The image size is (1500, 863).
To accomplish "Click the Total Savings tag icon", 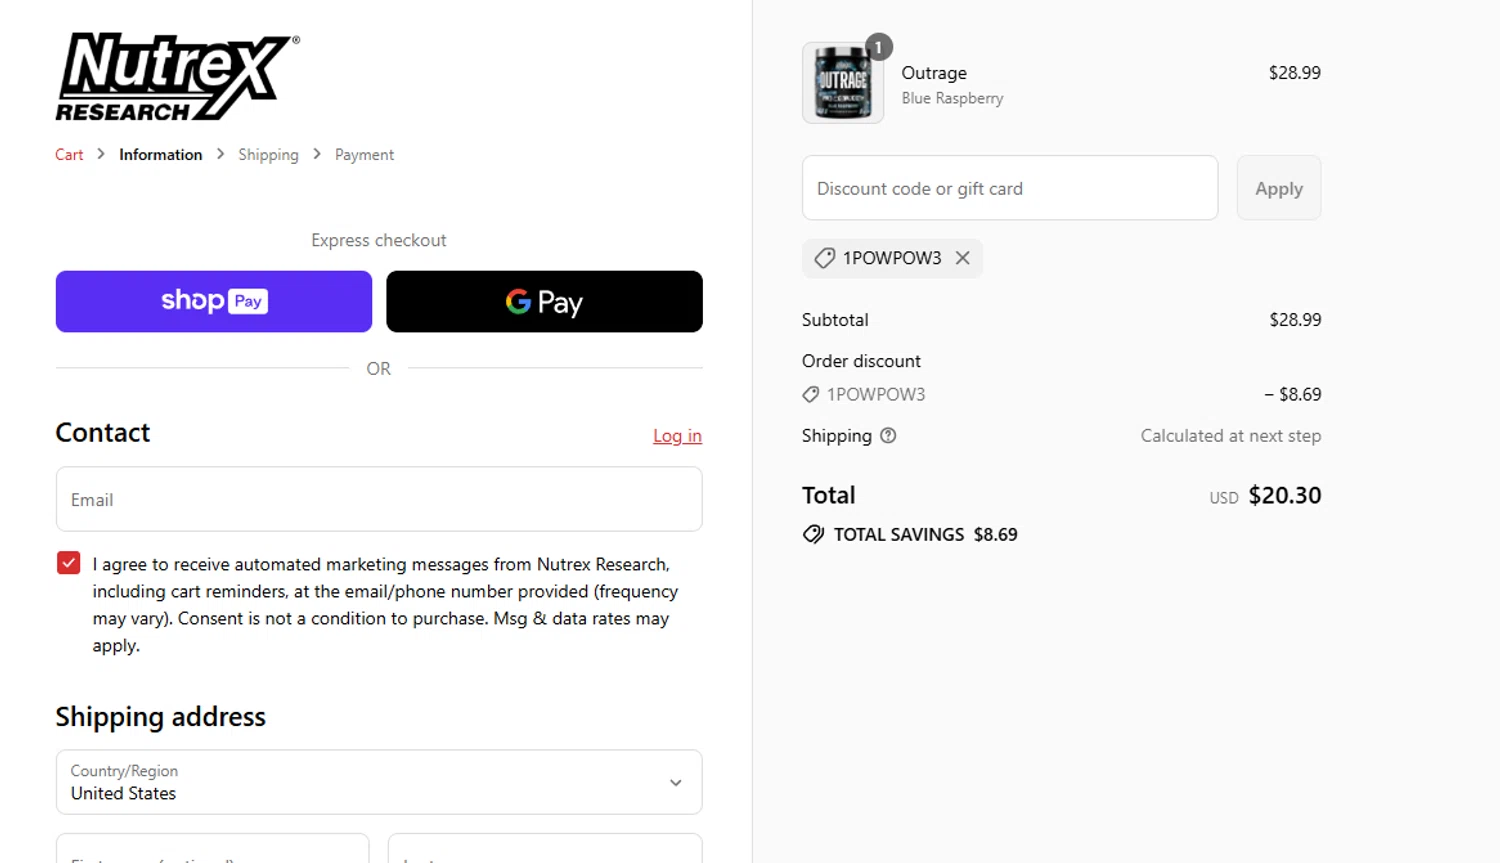I will (x=813, y=535).
